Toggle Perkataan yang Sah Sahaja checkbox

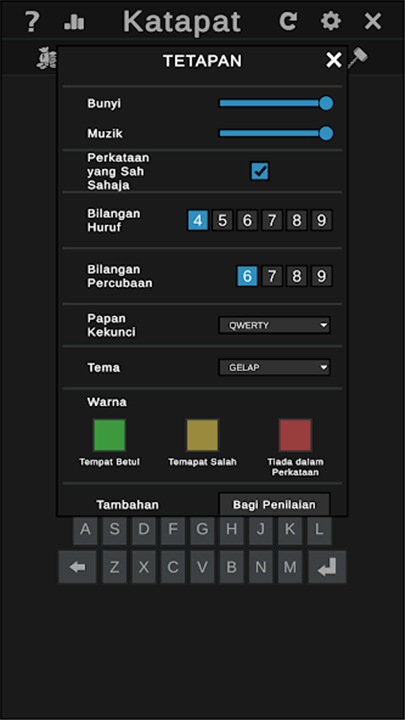(x=260, y=171)
